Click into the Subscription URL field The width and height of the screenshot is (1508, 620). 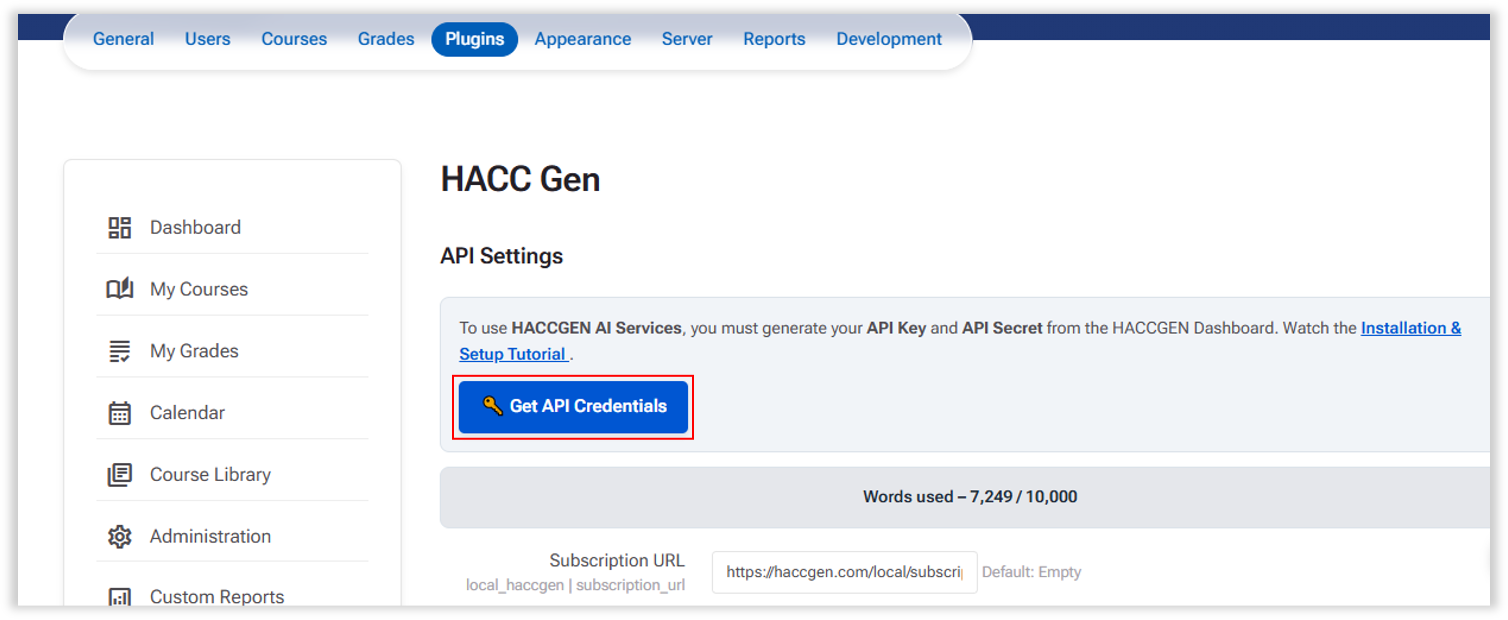[x=844, y=572]
